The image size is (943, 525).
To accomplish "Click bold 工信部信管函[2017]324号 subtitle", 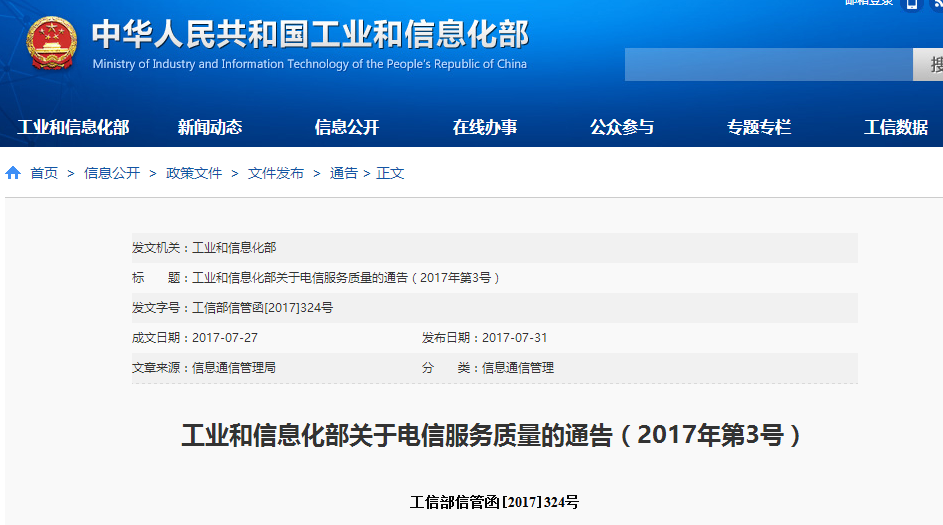I will coord(494,502).
